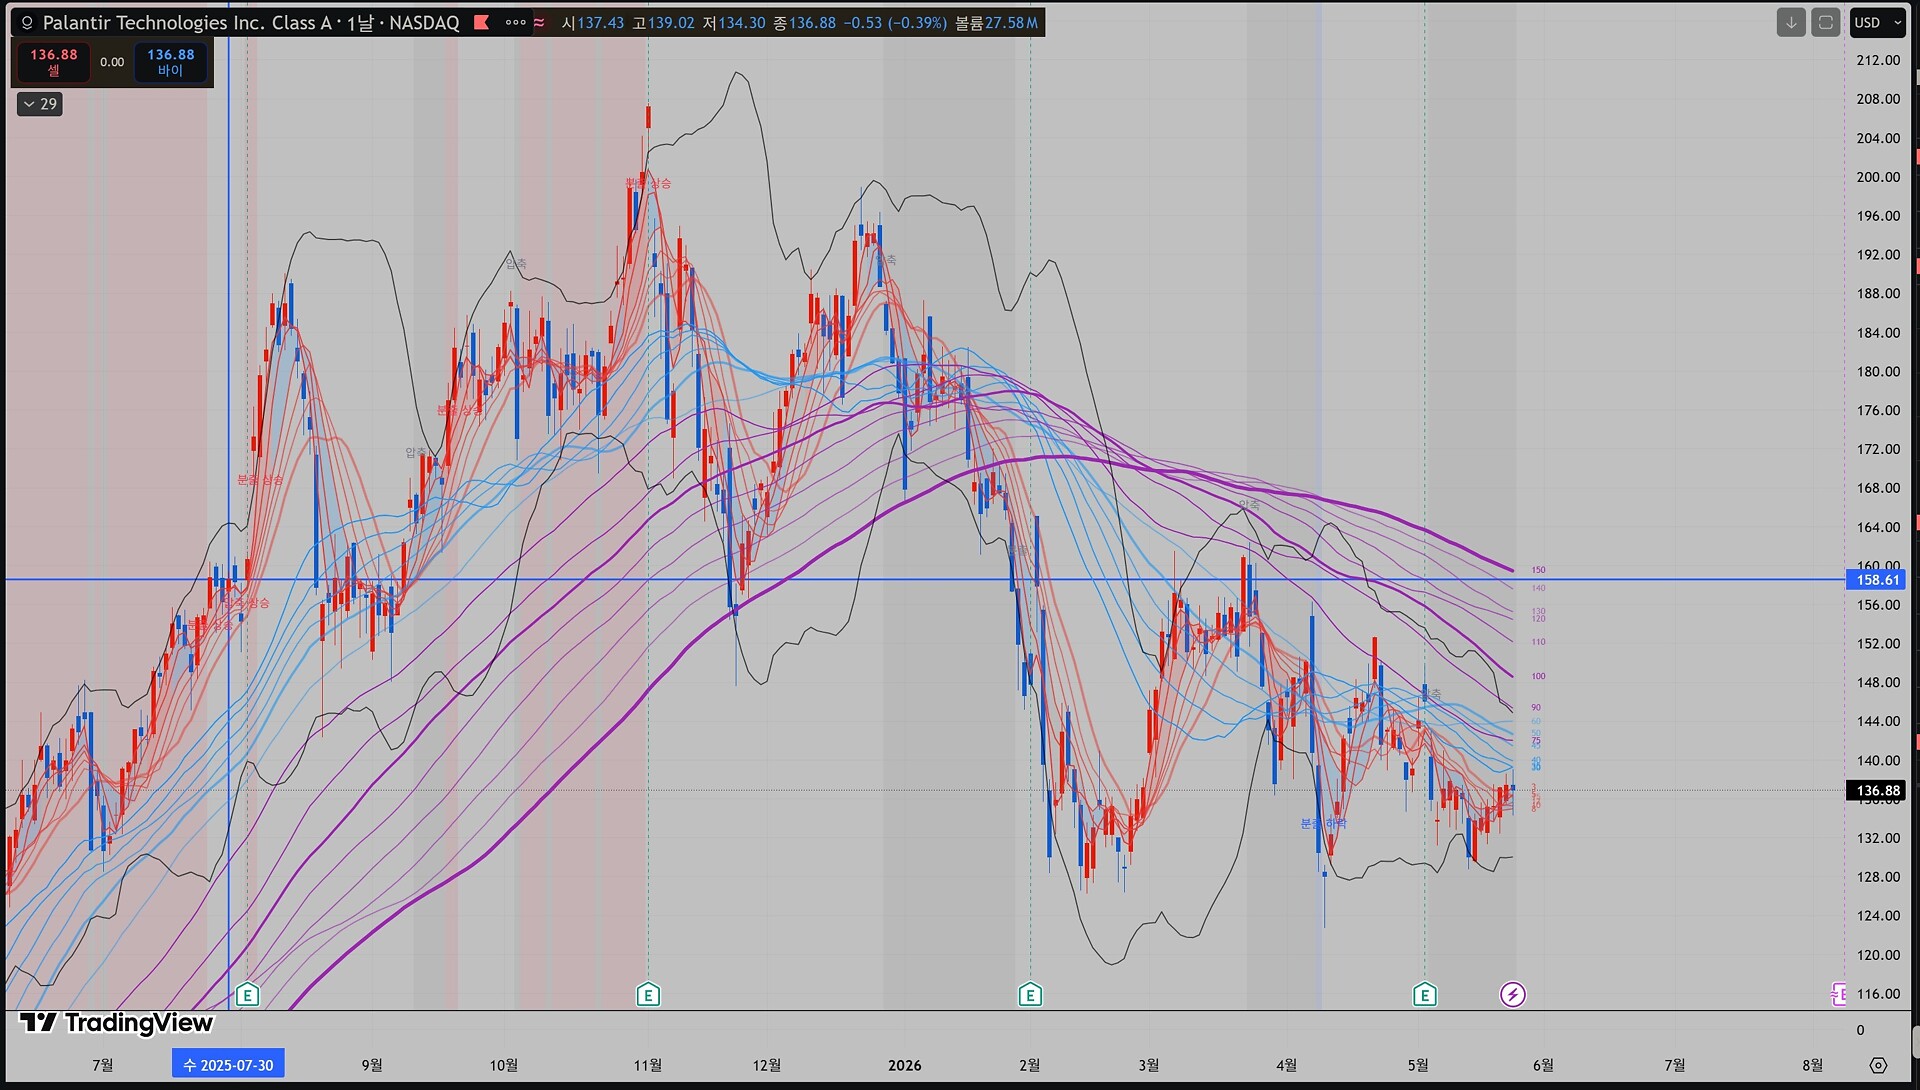Click the 0.00 spread value between sell and buy
This screenshot has width=1920, height=1090.
[112, 62]
